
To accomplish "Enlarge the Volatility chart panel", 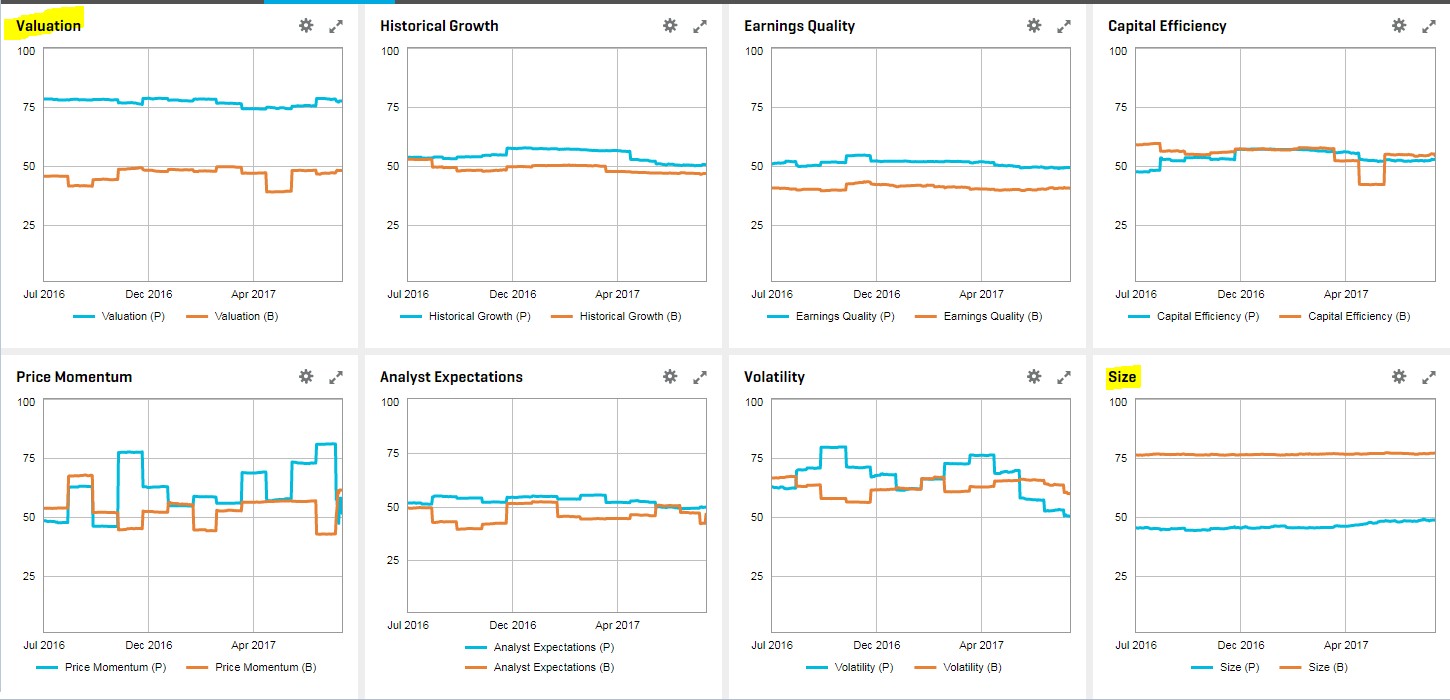I will 1064,377.
